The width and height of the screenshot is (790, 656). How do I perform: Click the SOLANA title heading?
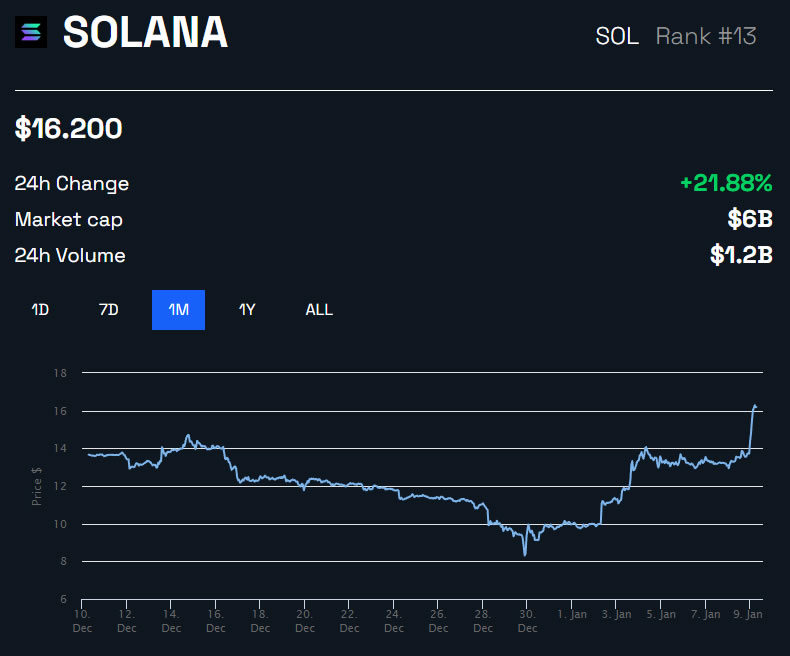coord(146,32)
